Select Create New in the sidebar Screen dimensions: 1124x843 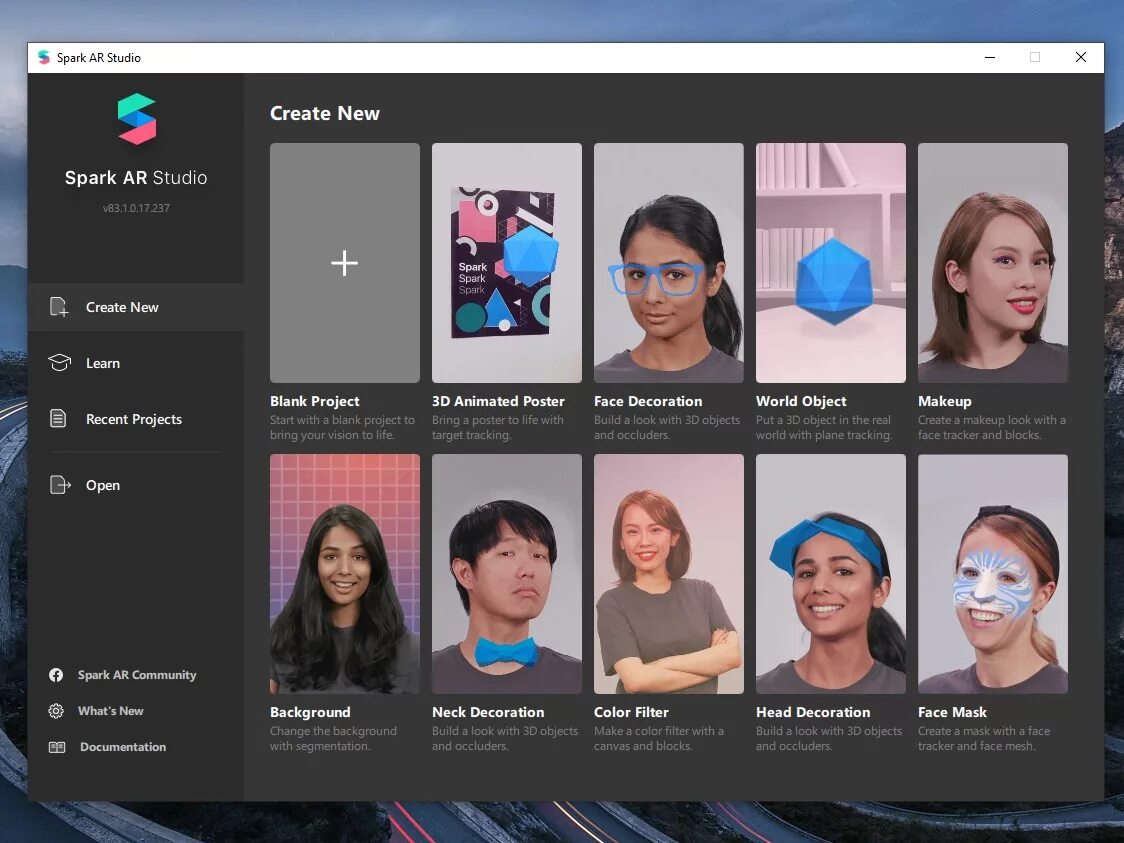coord(136,307)
